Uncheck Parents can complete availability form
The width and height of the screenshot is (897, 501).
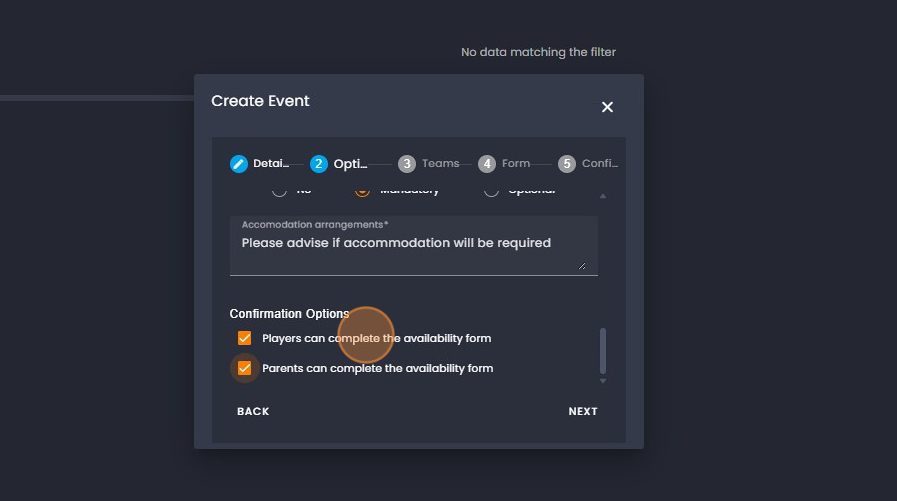244,368
